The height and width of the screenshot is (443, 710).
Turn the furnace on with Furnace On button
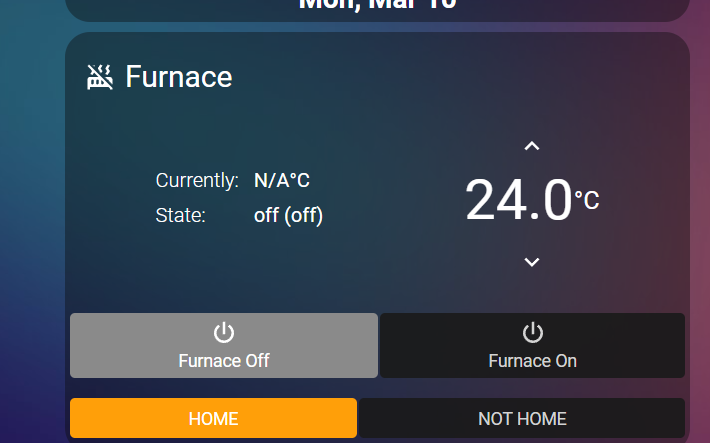coord(532,346)
